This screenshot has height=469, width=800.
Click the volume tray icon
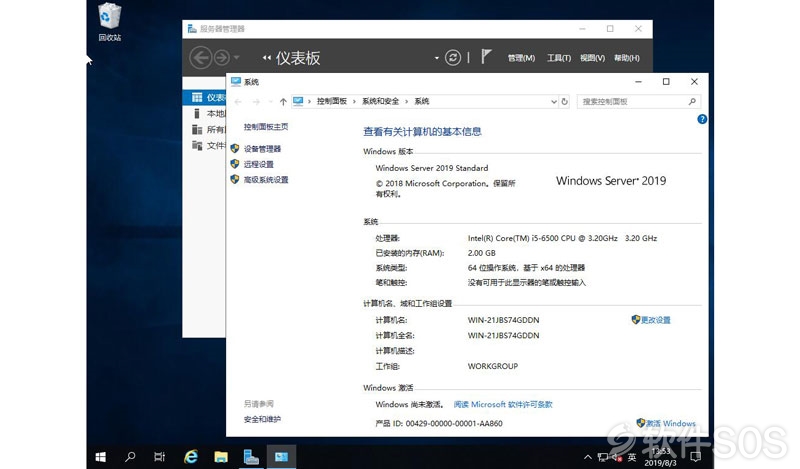pyautogui.click(x=617, y=457)
